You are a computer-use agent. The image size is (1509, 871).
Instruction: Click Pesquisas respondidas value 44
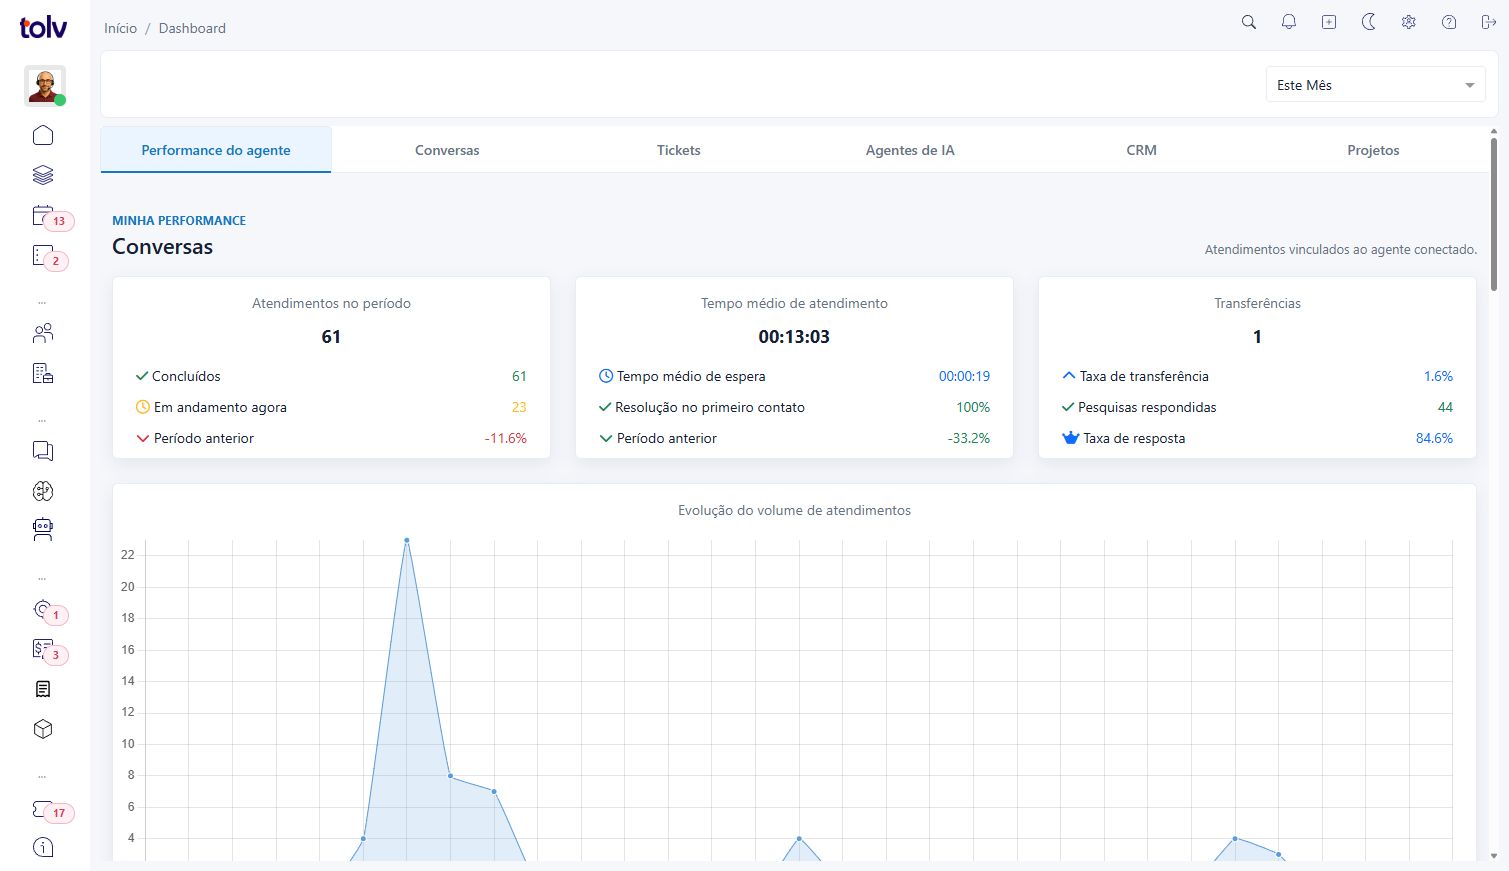[x=1445, y=407]
